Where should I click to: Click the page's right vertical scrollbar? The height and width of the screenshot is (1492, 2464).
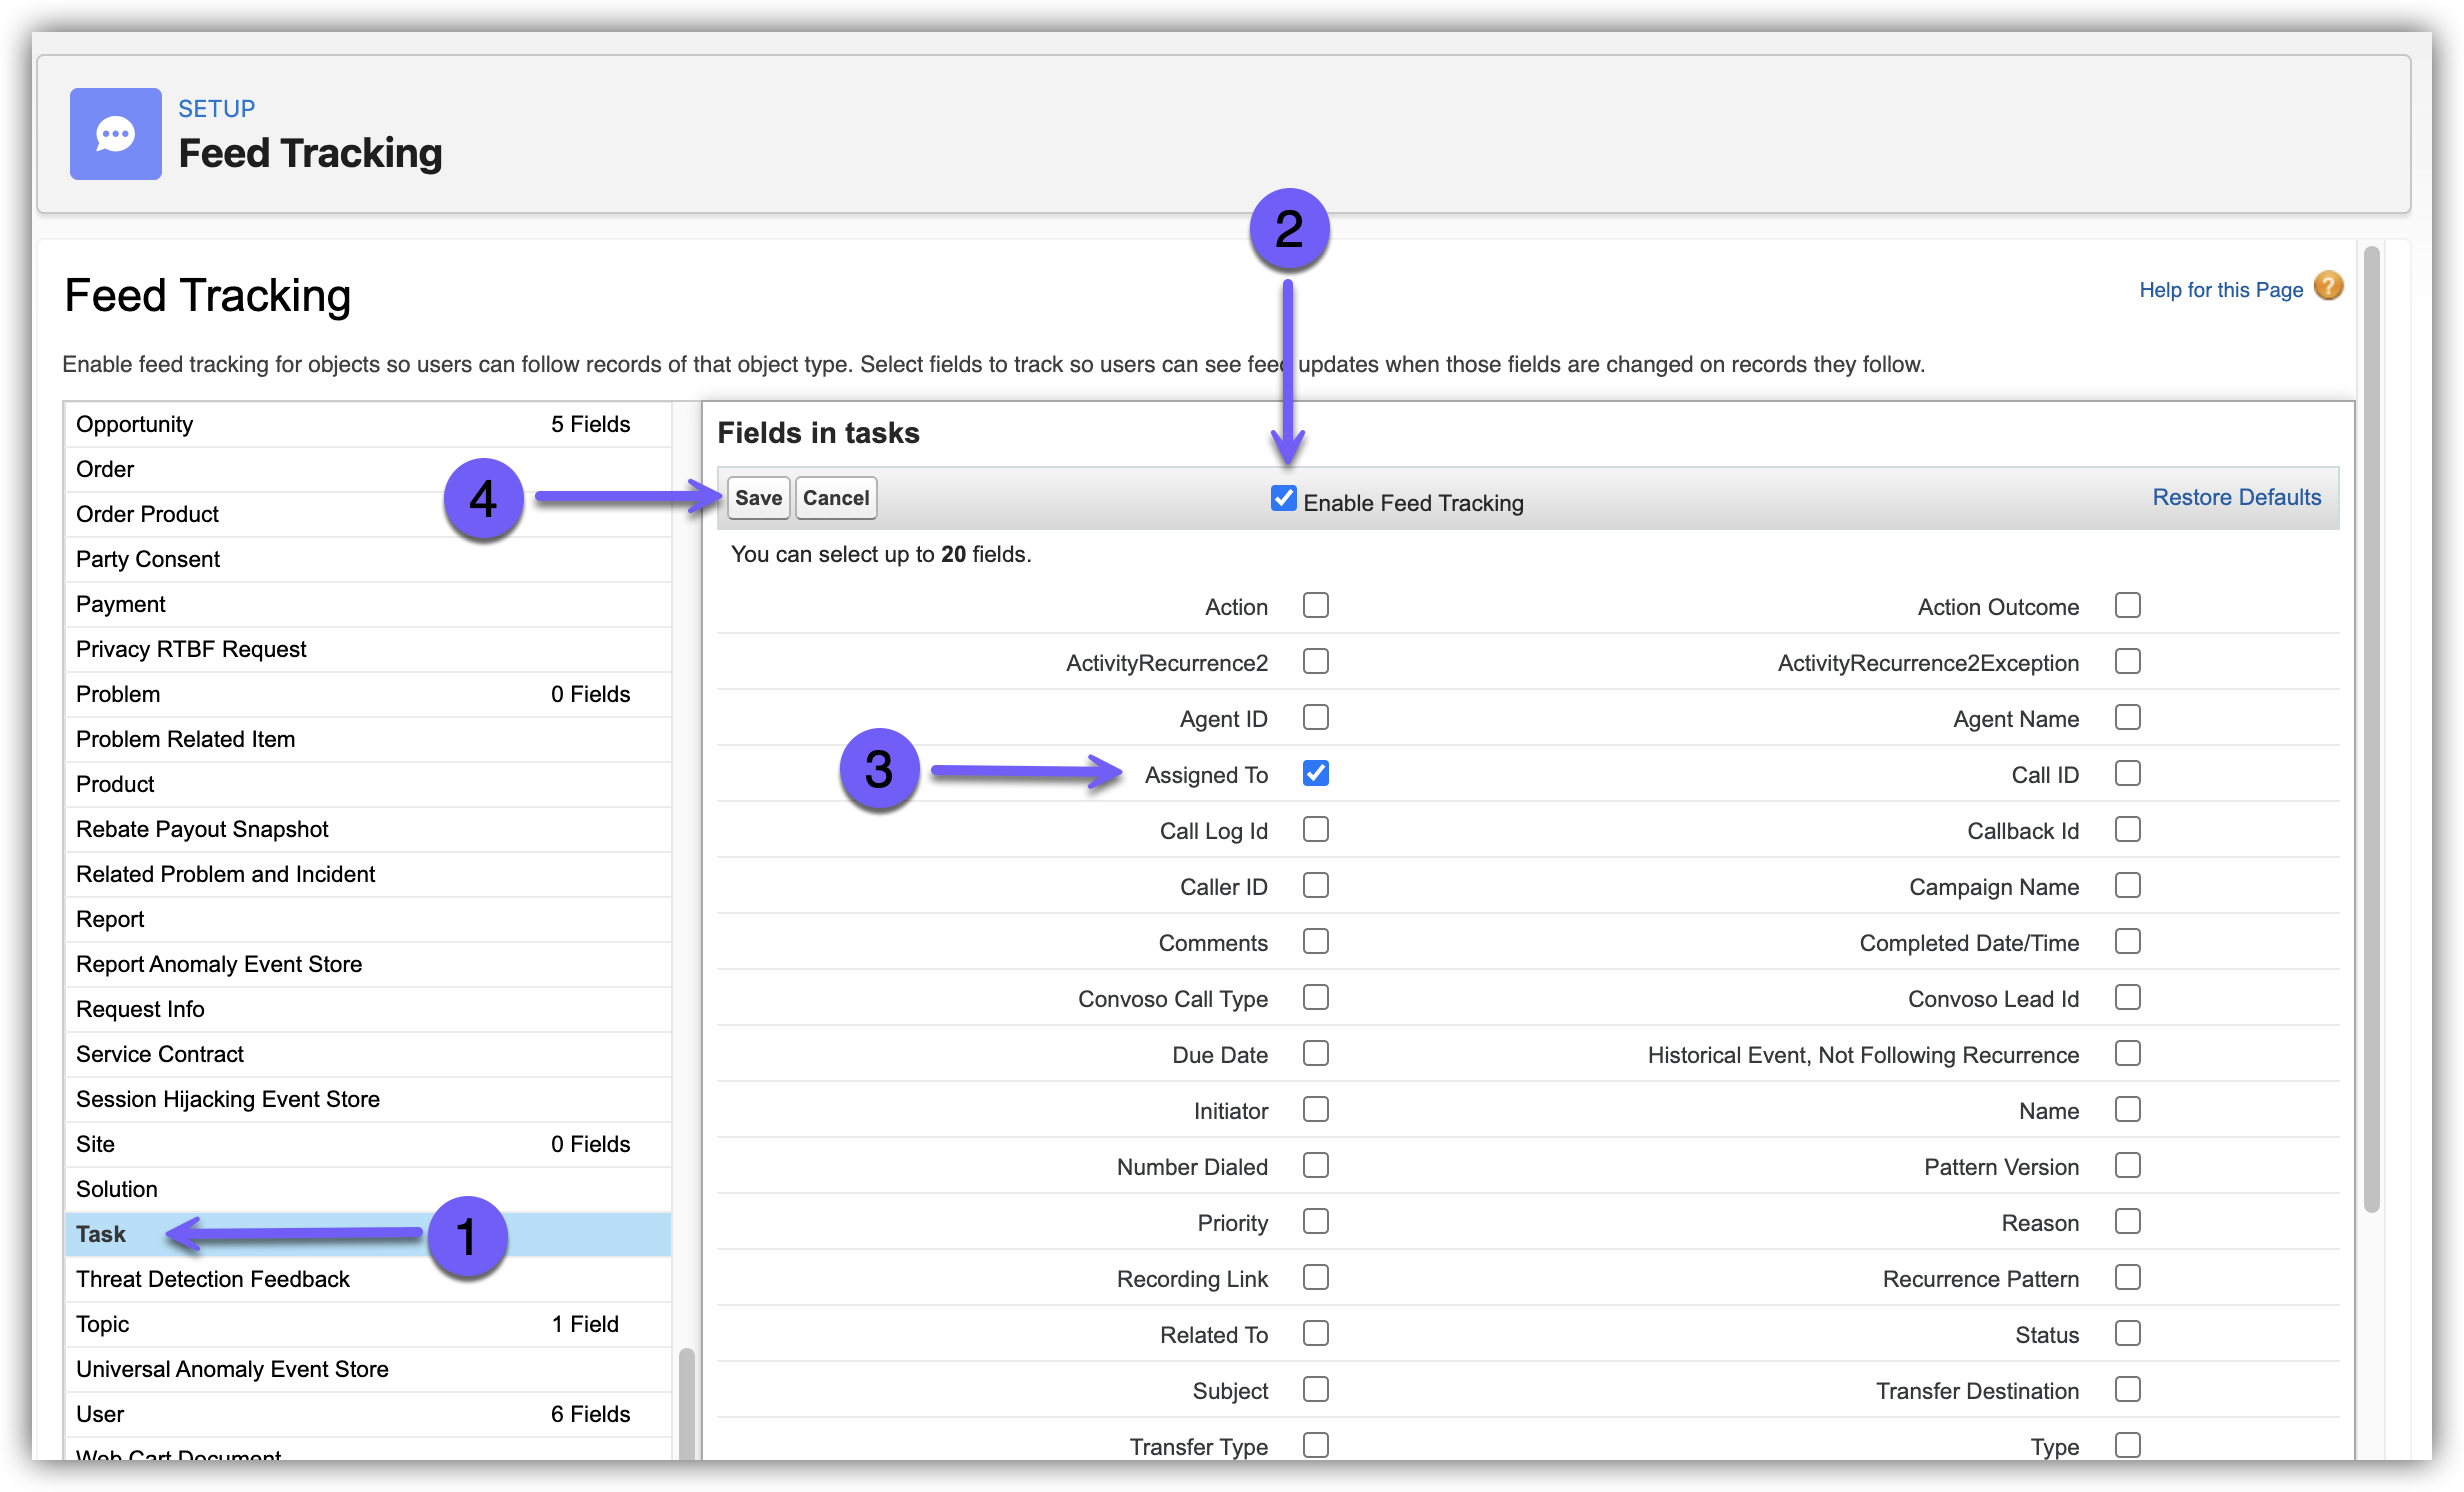tap(2371, 730)
